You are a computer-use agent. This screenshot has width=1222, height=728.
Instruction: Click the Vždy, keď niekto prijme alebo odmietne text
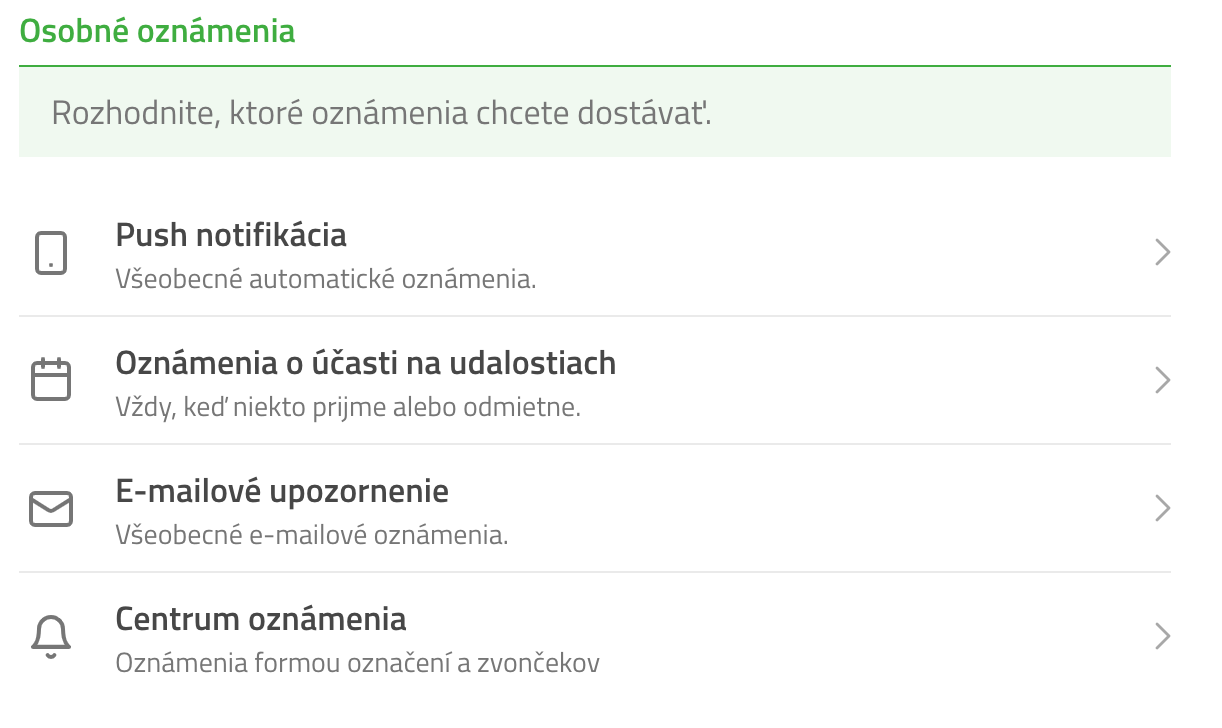[x=348, y=408]
